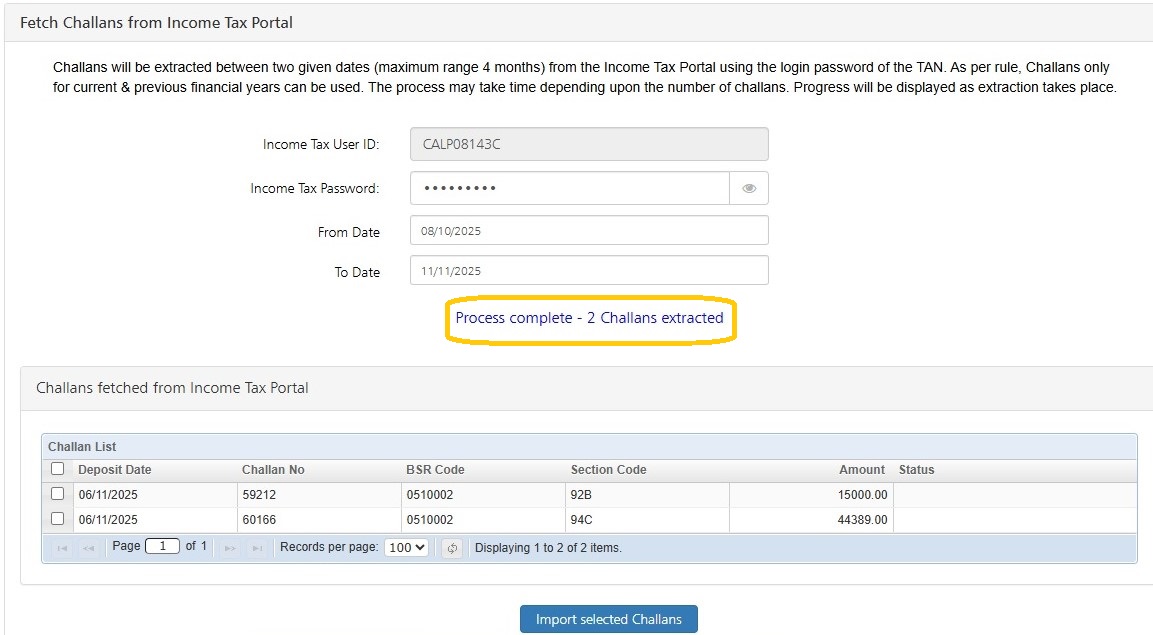
Task: Jump to last page of Challan List
Action: [257, 548]
